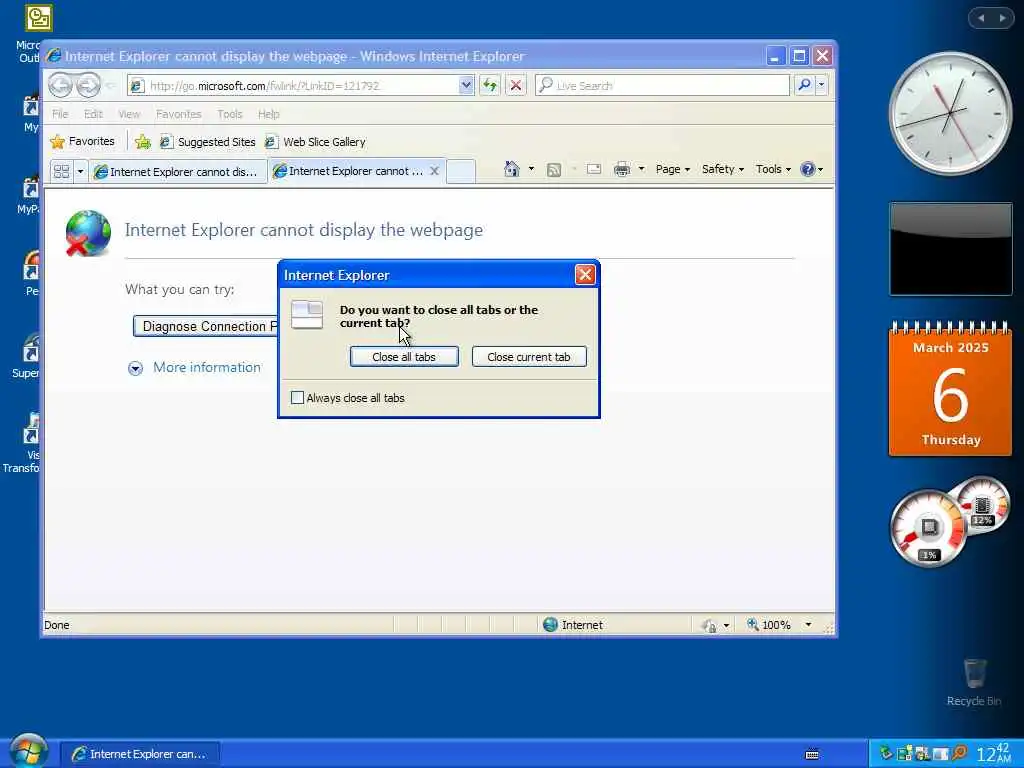Expand the Print dropdown arrow
1024x768 pixels.
tap(641, 169)
